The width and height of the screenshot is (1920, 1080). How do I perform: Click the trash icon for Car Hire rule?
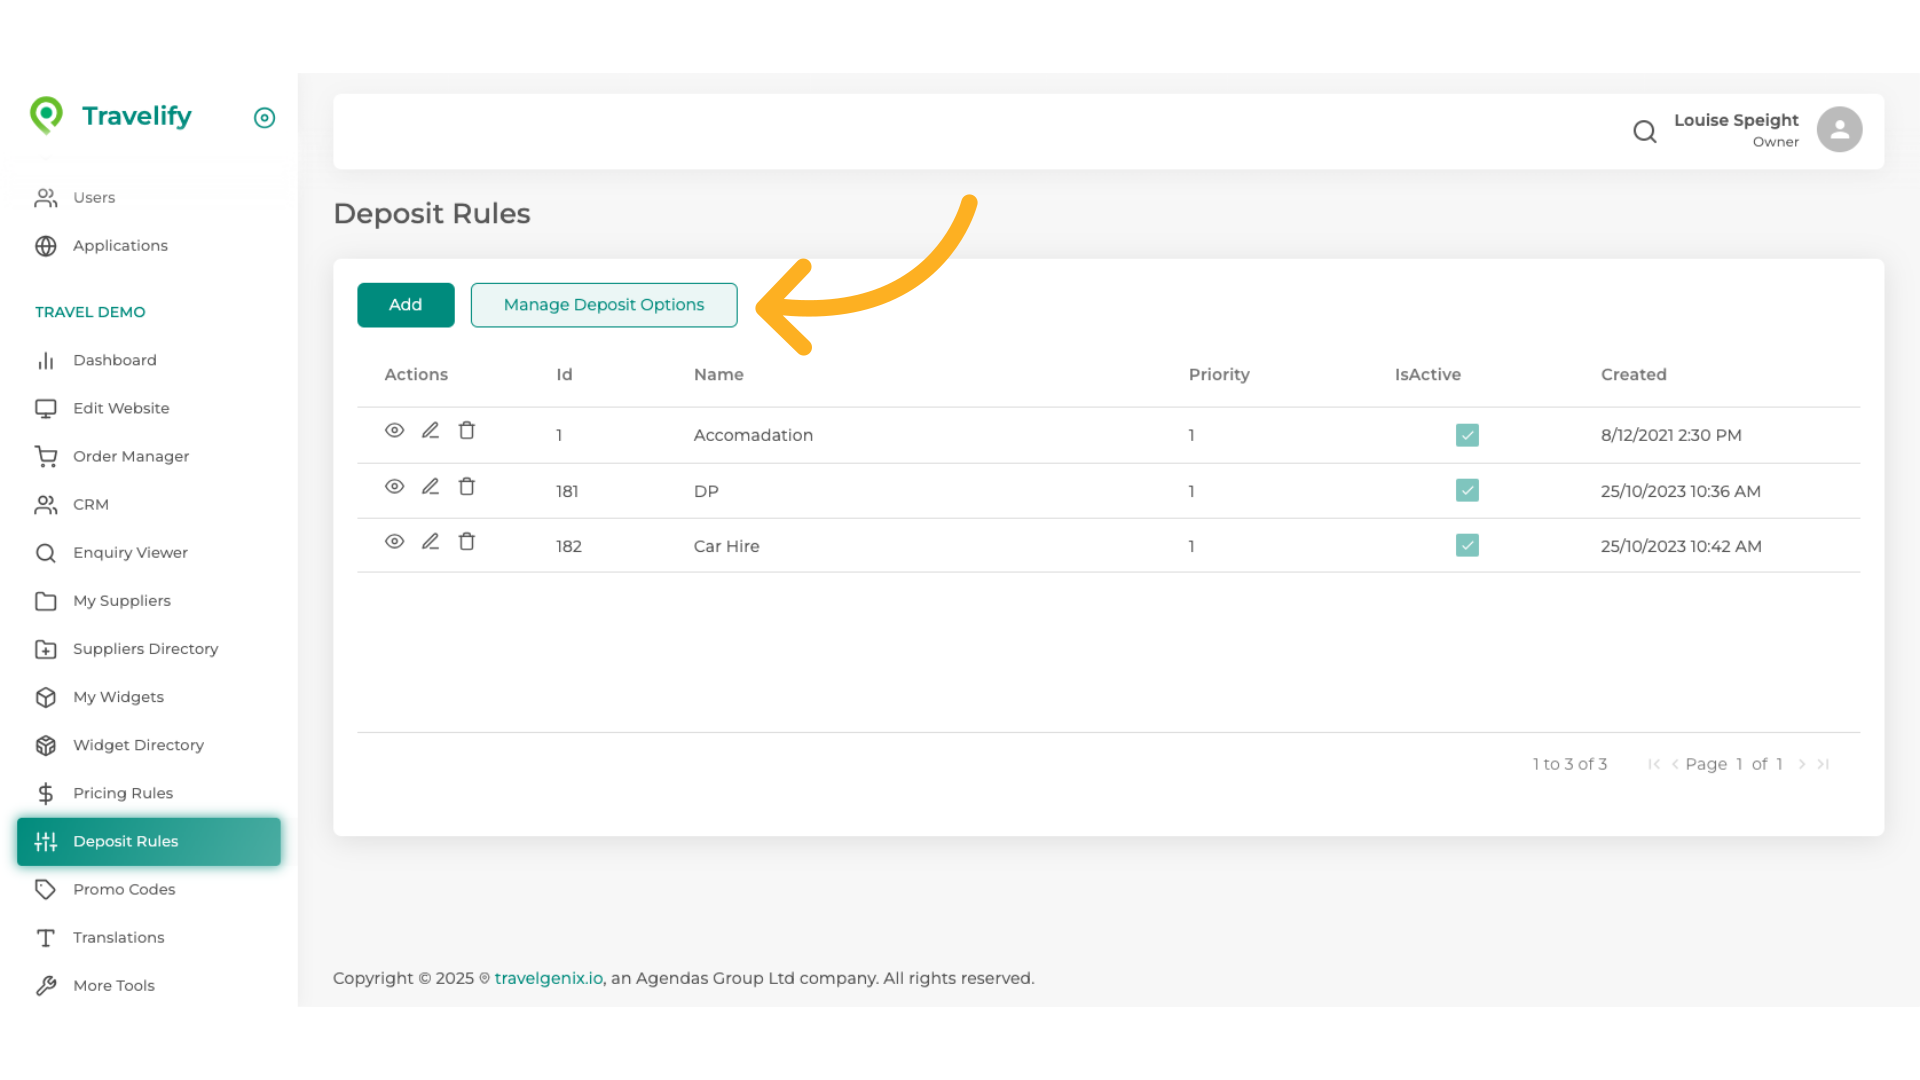466,541
